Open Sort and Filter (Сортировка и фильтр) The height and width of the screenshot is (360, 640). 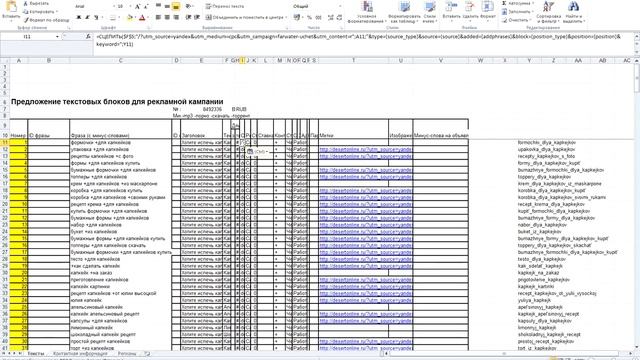[x=549, y=12]
